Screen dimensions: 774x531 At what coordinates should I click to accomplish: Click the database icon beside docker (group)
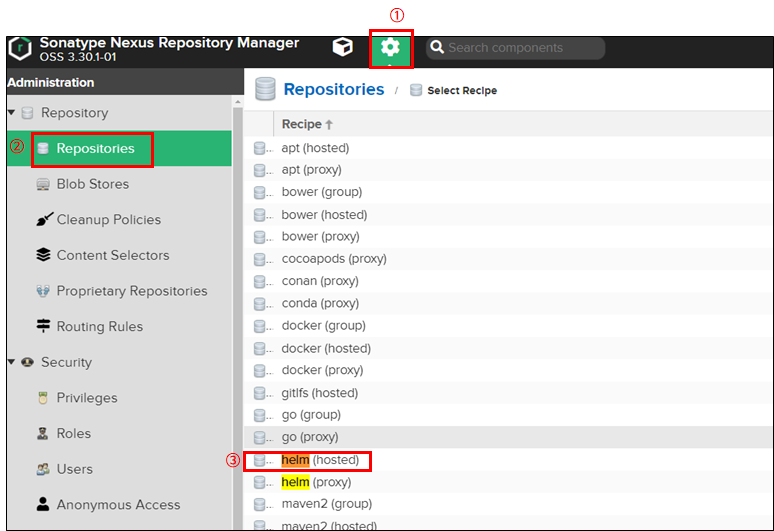(260, 326)
